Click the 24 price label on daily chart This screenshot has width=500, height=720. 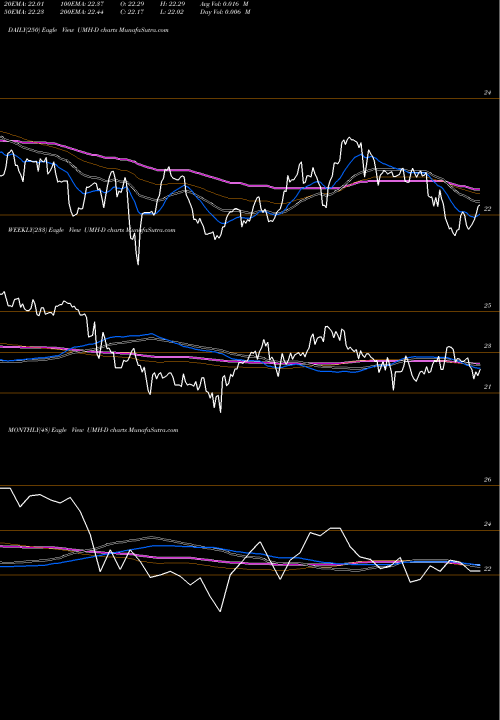[487, 93]
